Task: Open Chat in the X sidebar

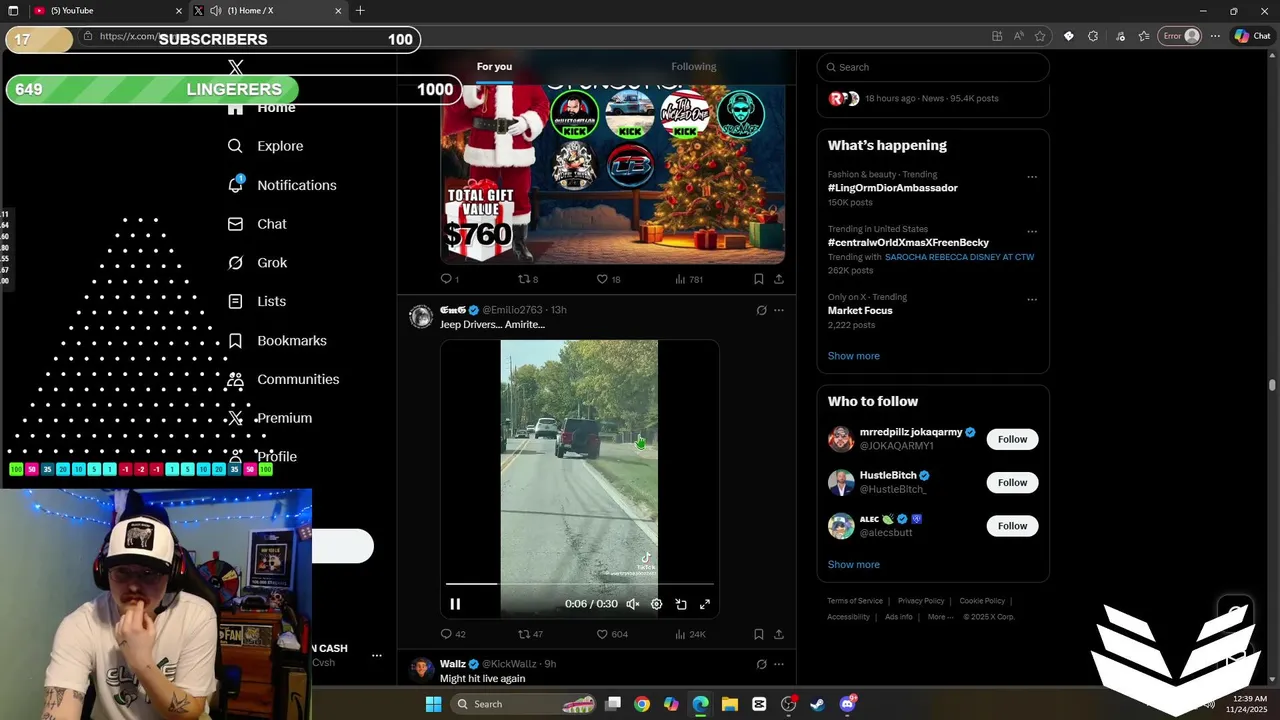Action: point(257,224)
